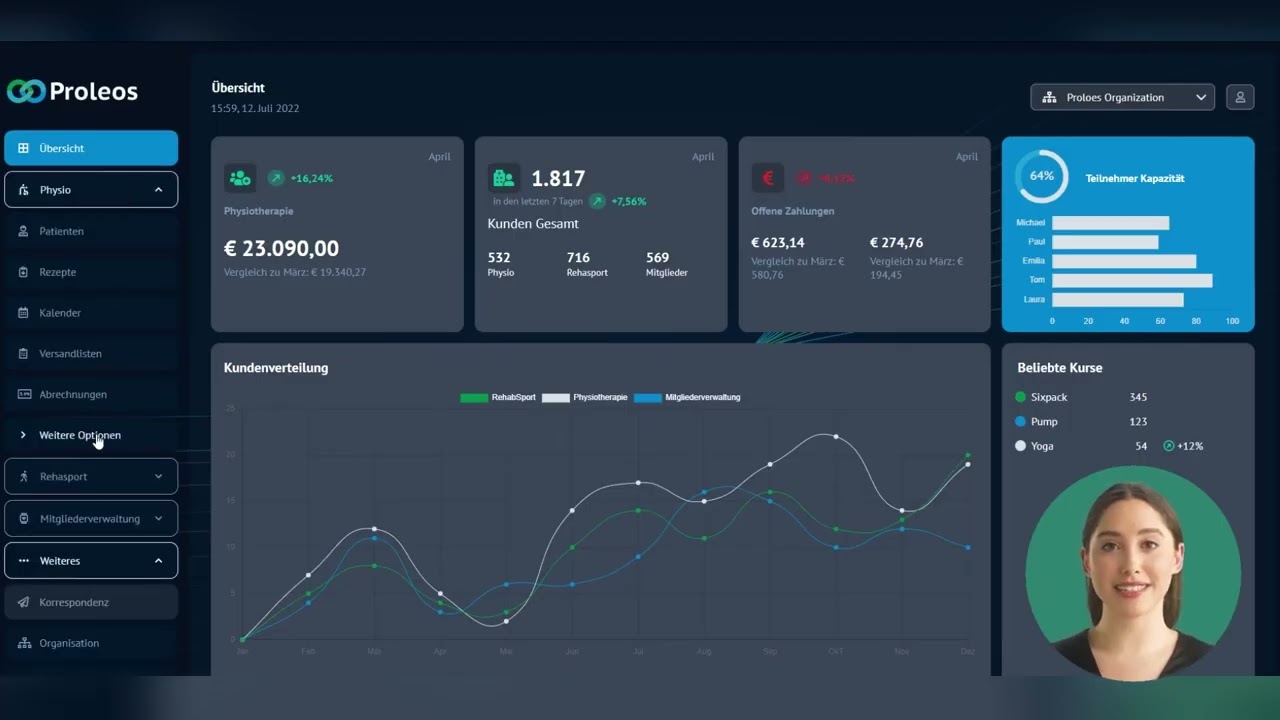The image size is (1280, 720).
Task: Click the Physio section icon
Action: [x=24, y=190]
